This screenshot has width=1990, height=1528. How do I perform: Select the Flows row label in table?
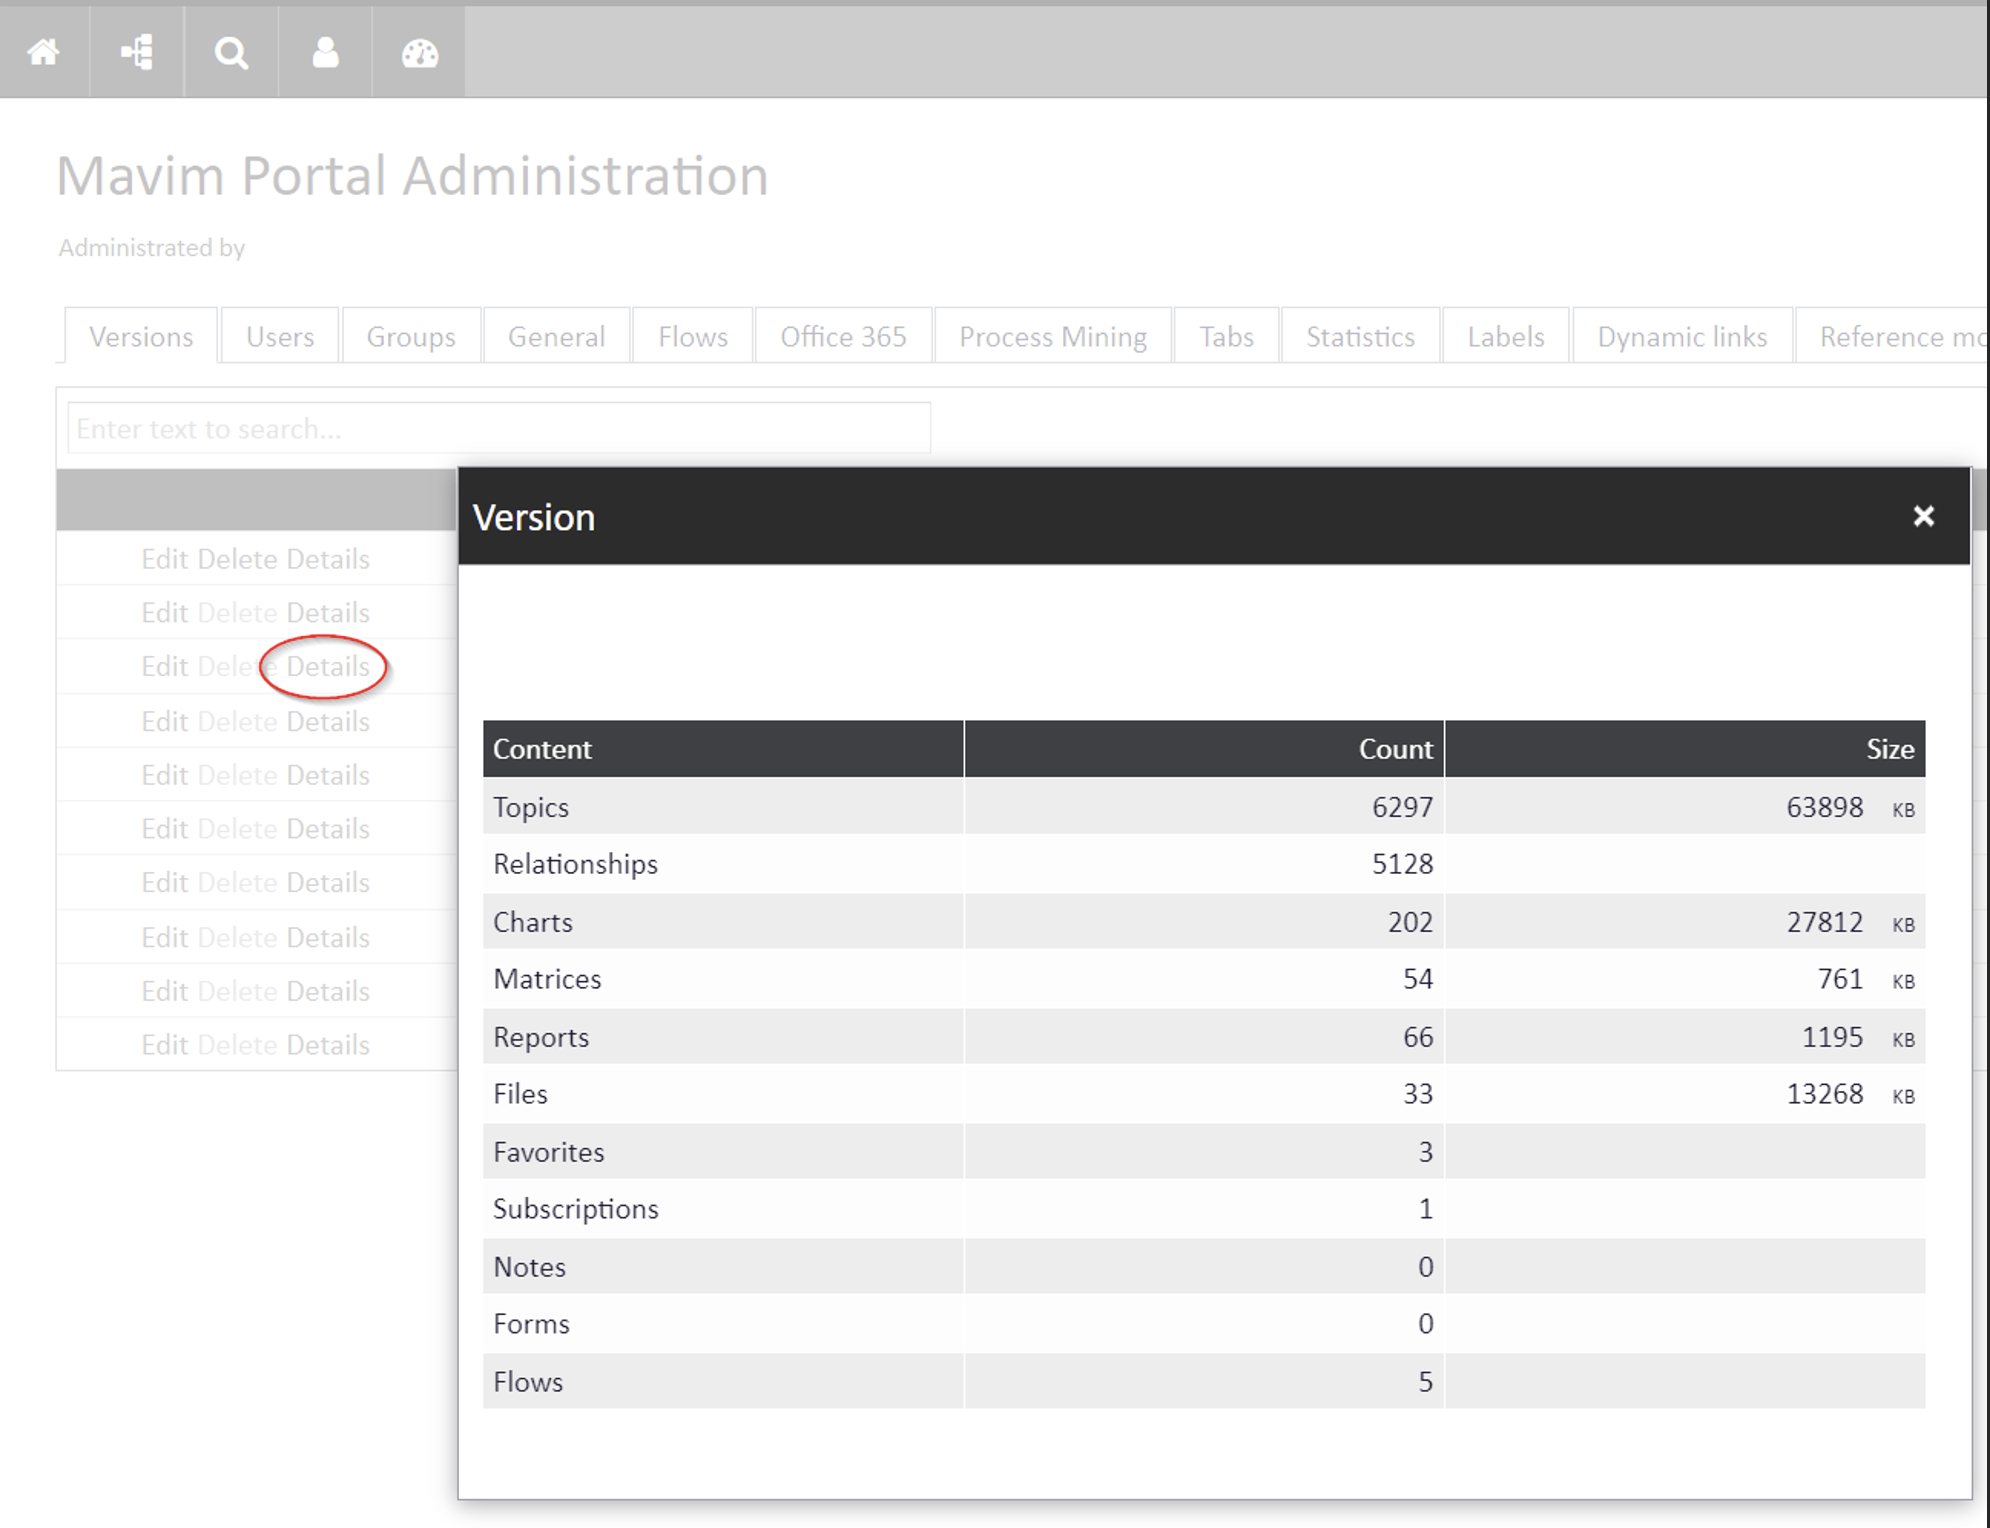528,1382
